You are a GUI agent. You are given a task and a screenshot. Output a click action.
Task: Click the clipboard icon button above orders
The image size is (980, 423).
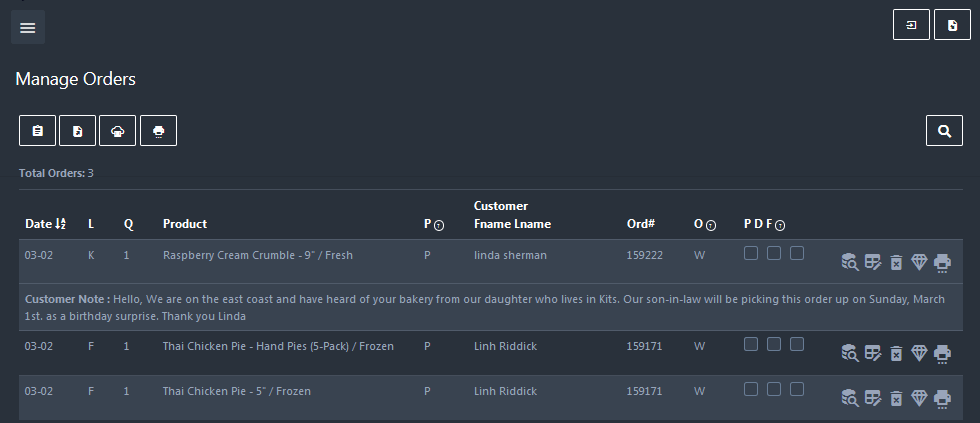coord(38,131)
